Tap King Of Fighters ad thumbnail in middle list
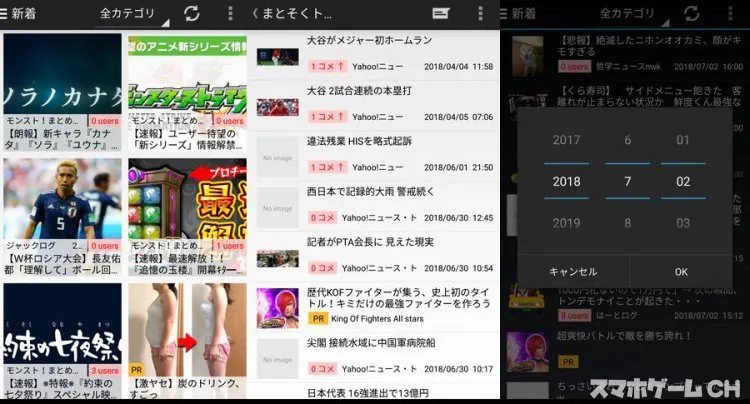 277,308
